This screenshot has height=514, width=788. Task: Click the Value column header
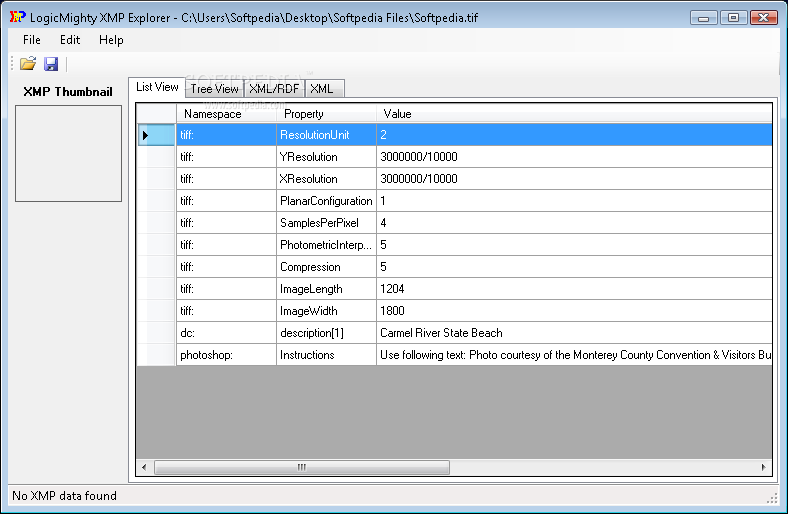point(574,114)
